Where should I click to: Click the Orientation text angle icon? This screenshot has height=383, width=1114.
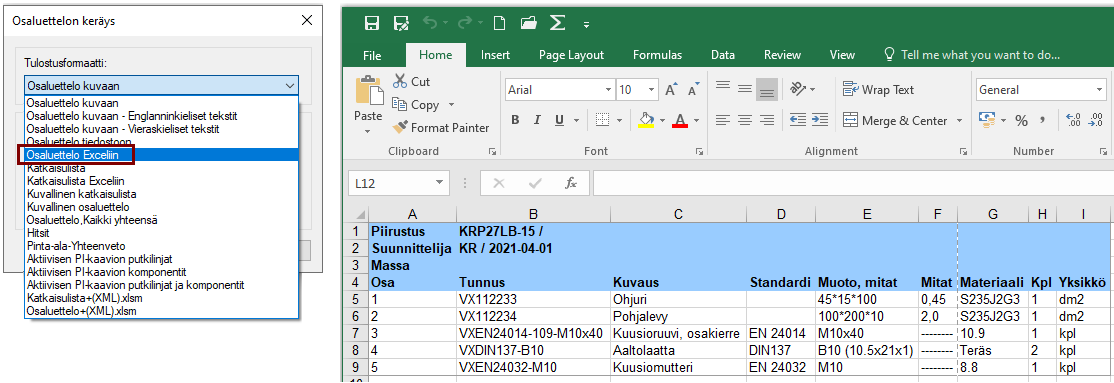799,90
